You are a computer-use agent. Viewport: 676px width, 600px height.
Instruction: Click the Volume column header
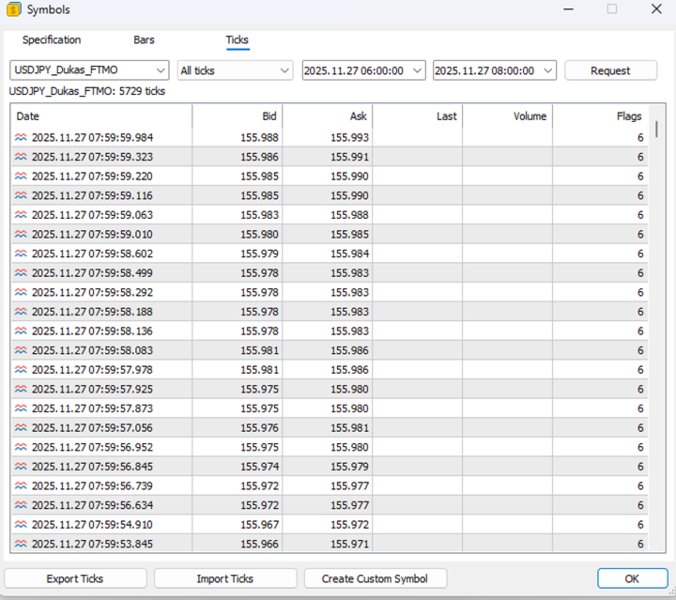[x=507, y=116]
